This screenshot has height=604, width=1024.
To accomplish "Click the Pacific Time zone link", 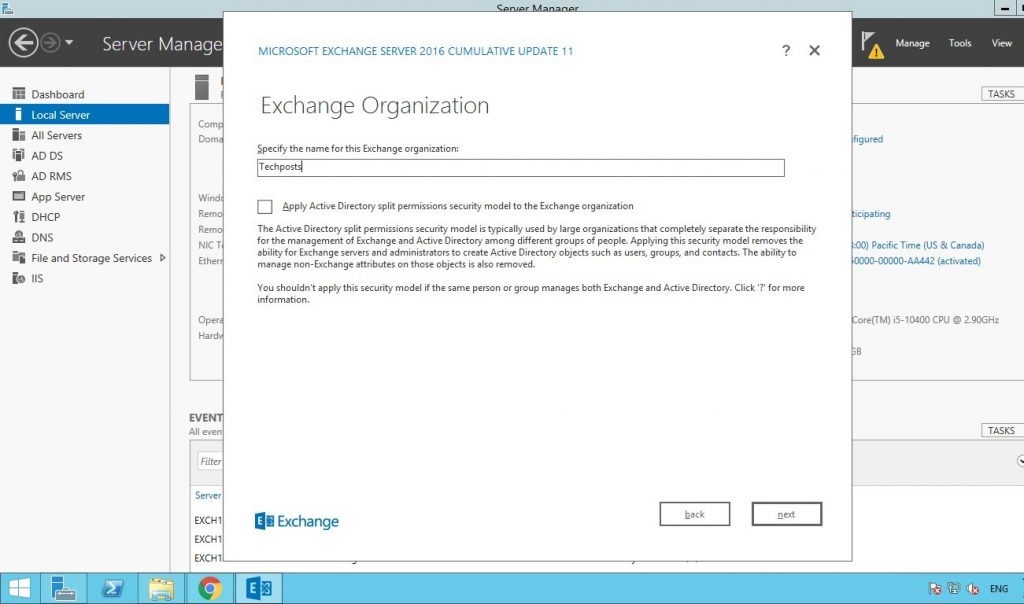I will click(918, 245).
